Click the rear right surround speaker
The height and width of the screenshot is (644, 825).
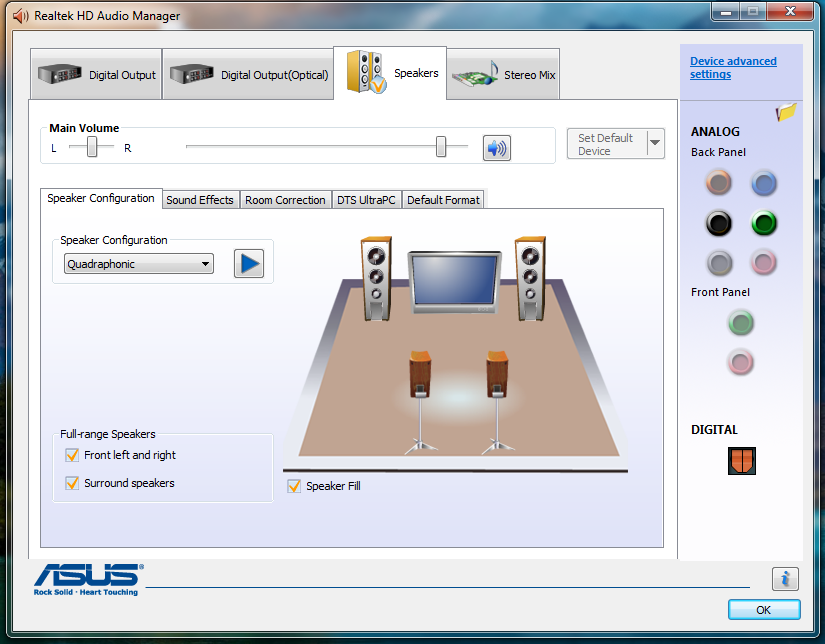pos(497,402)
